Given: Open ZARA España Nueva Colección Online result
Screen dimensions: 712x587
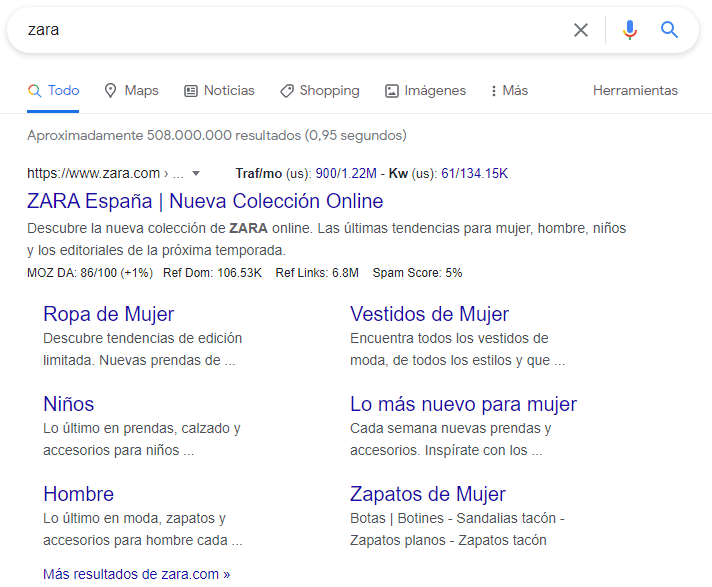Looking at the screenshot, I should tap(205, 201).
